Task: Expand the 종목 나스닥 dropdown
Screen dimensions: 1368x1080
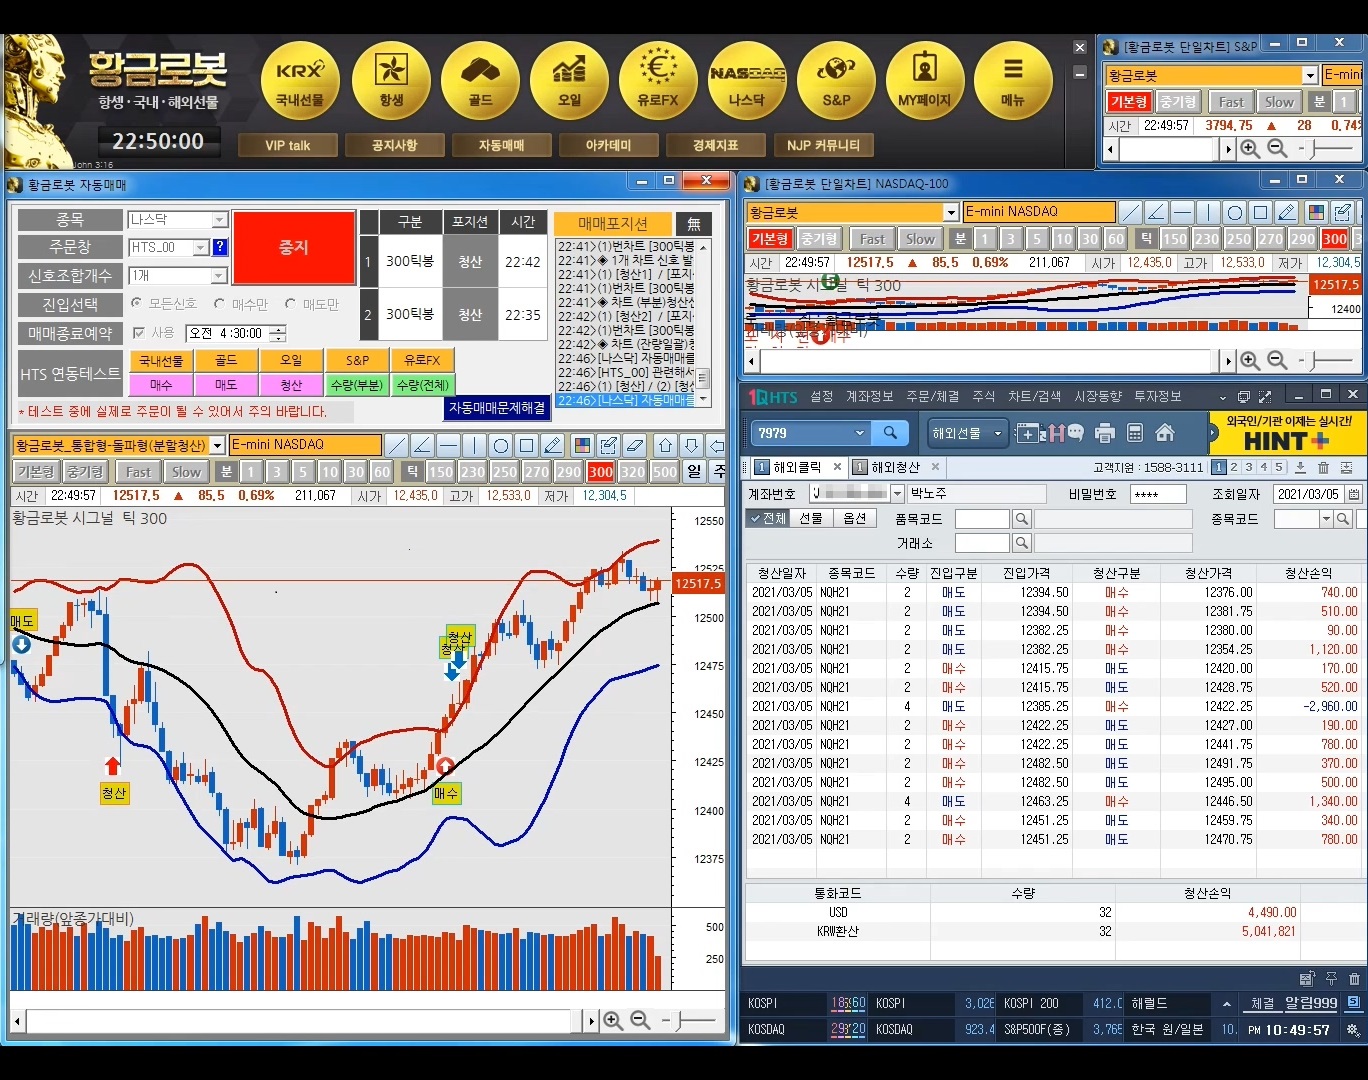Action: click(220, 219)
